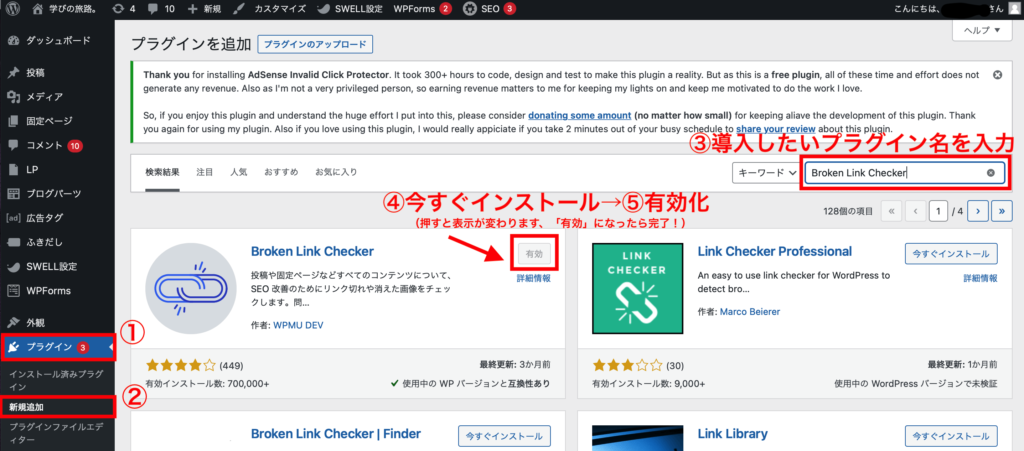
Task: Open author link Marco Beierer
Action: click(750, 312)
